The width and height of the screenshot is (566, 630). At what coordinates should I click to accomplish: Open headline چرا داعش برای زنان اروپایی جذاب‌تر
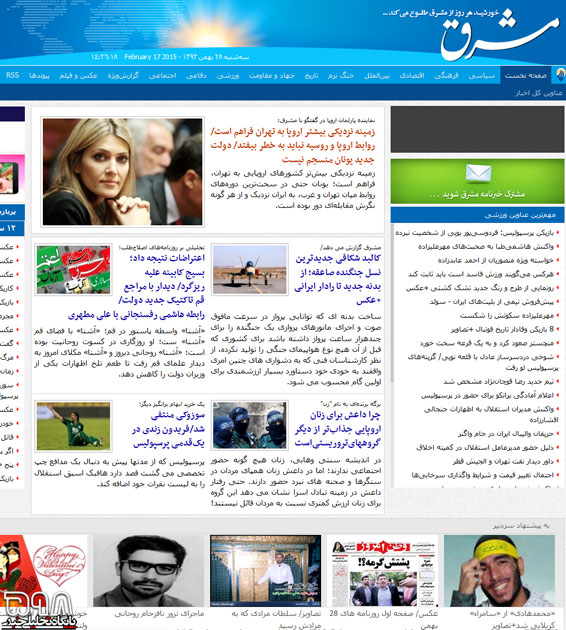click(337, 429)
